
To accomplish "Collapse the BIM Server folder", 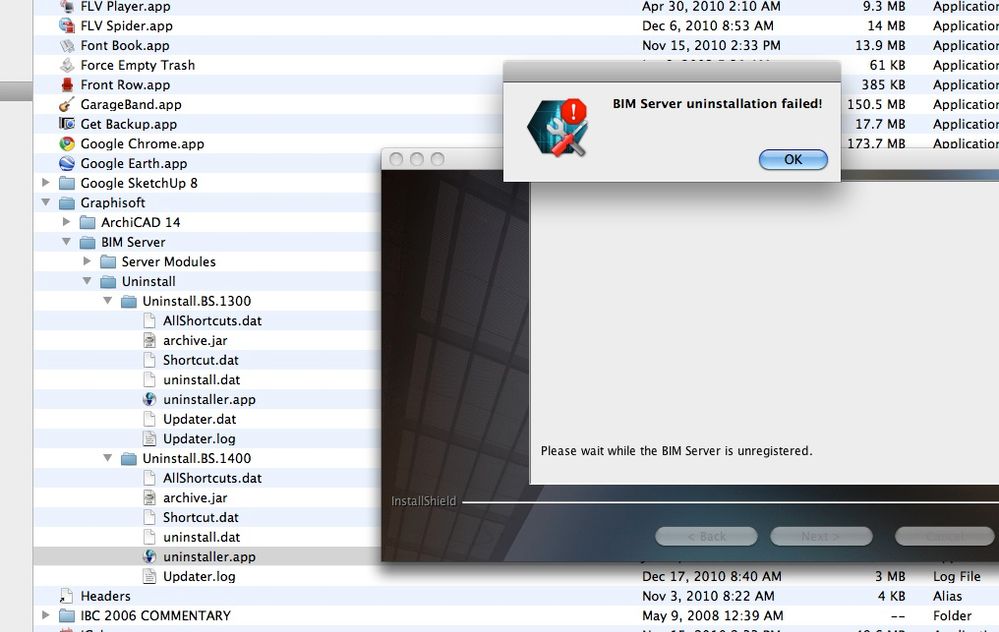I will click(x=66, y=242).
